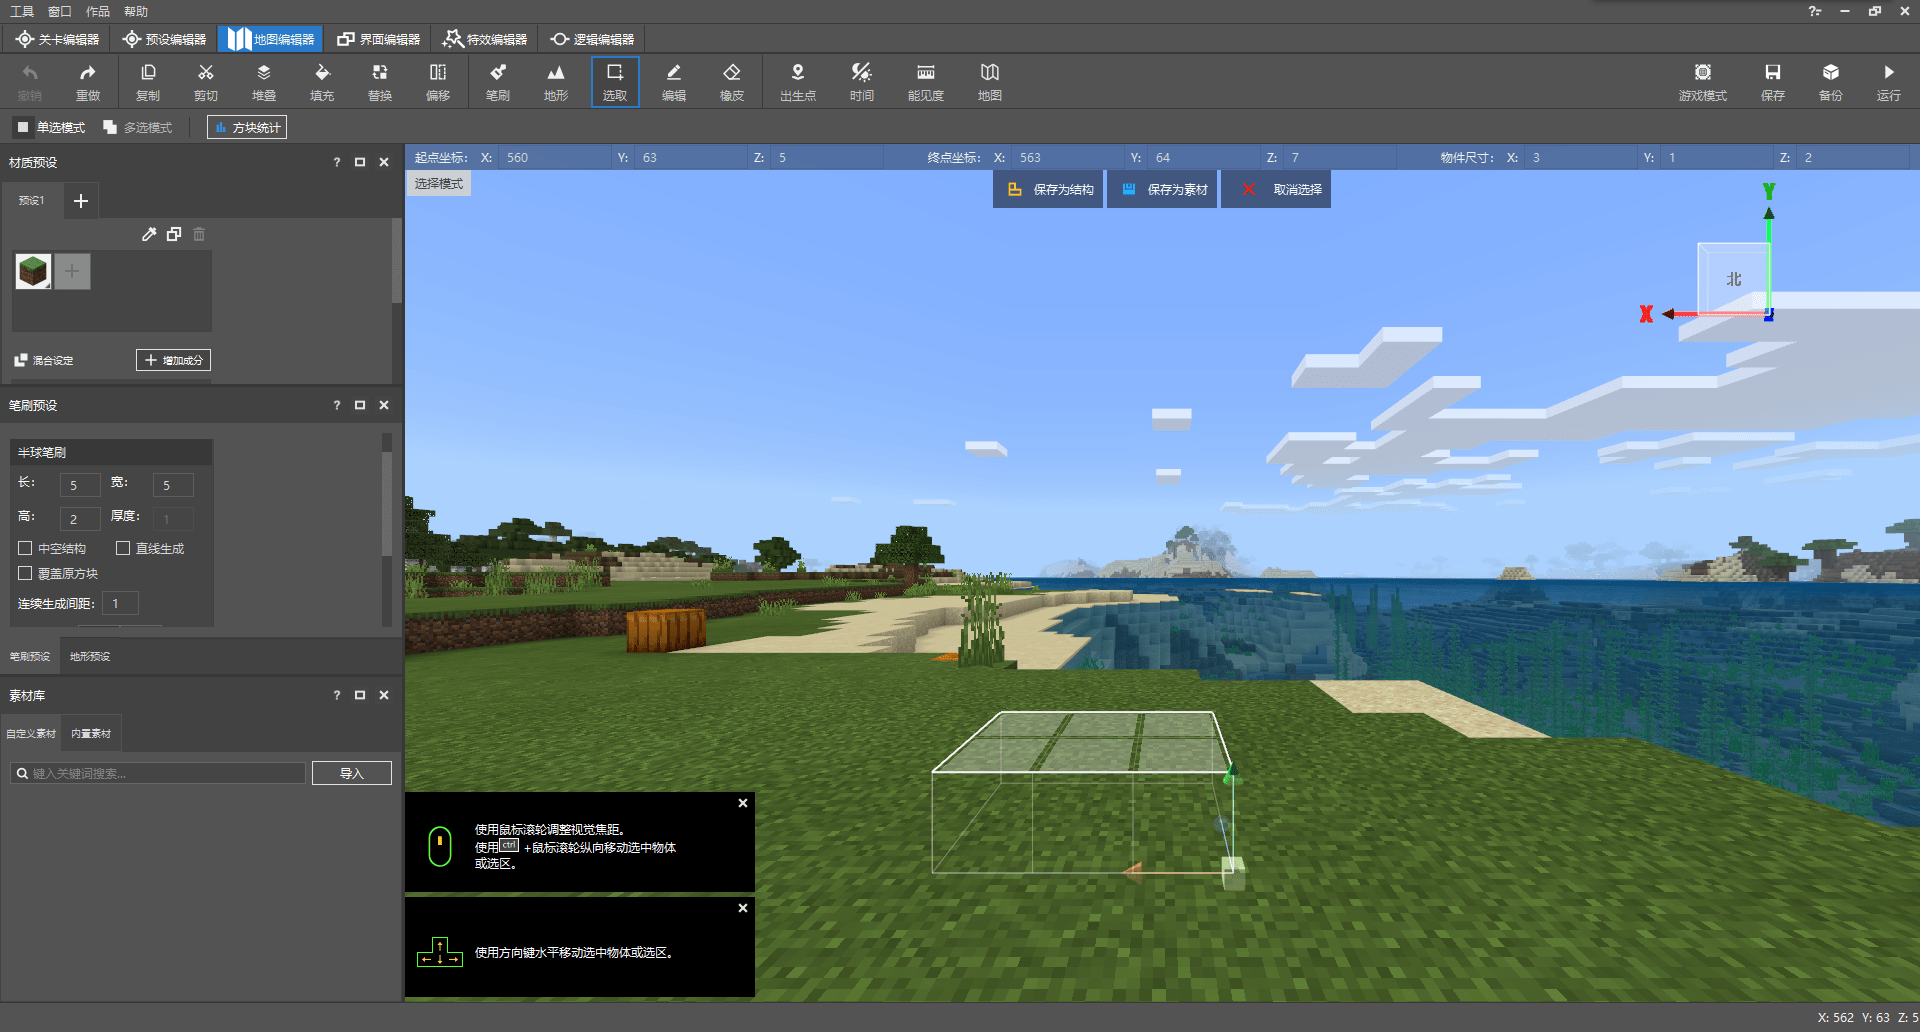The height and width of the screenshot is (1032, 1920).
Task: Click the material edit pencil icon
Action: coord(149,234)
